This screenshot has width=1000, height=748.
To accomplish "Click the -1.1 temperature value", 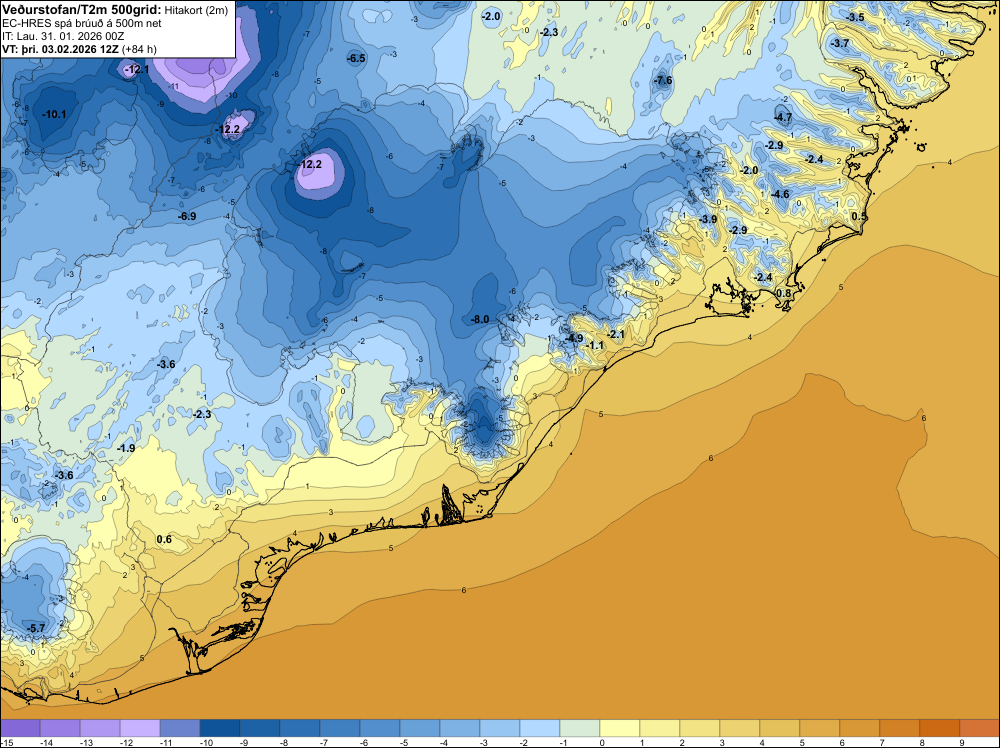I will (x=594, y=345).
